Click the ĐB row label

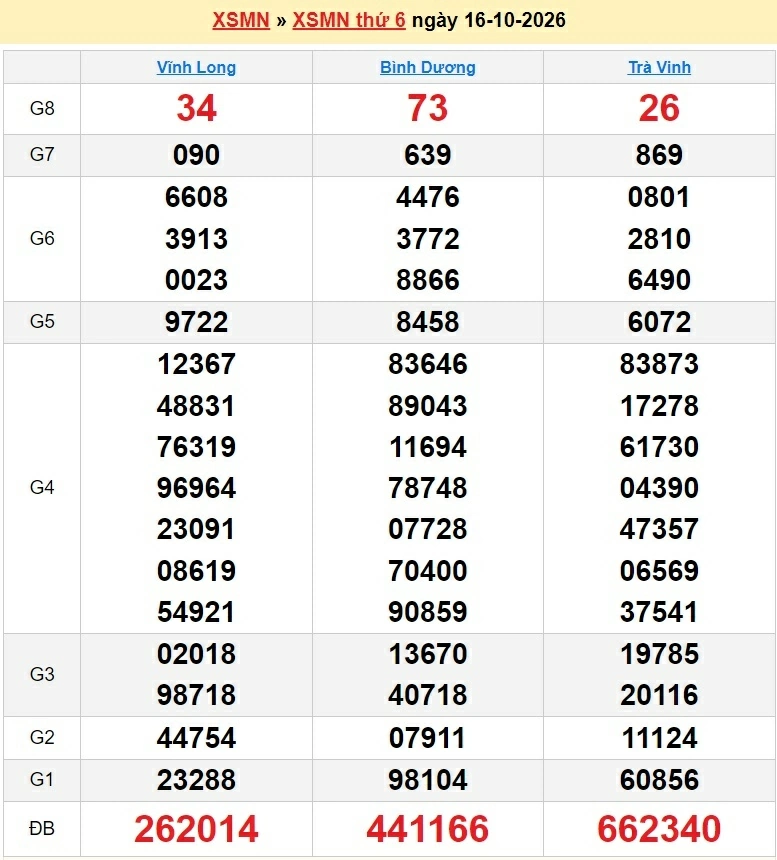(x=42, y=828)
